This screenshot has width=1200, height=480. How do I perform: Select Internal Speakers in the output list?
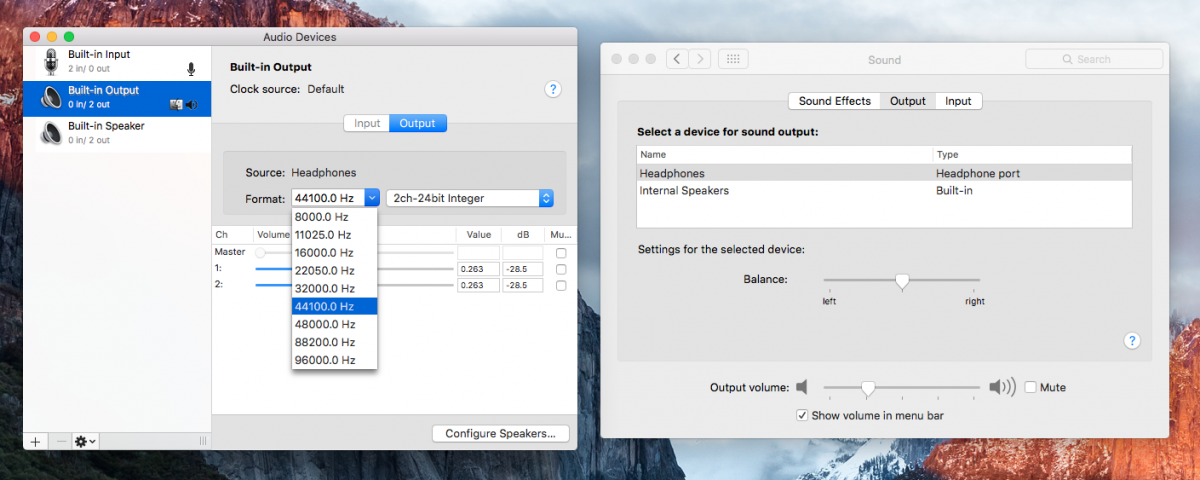[x=684, y=190]
